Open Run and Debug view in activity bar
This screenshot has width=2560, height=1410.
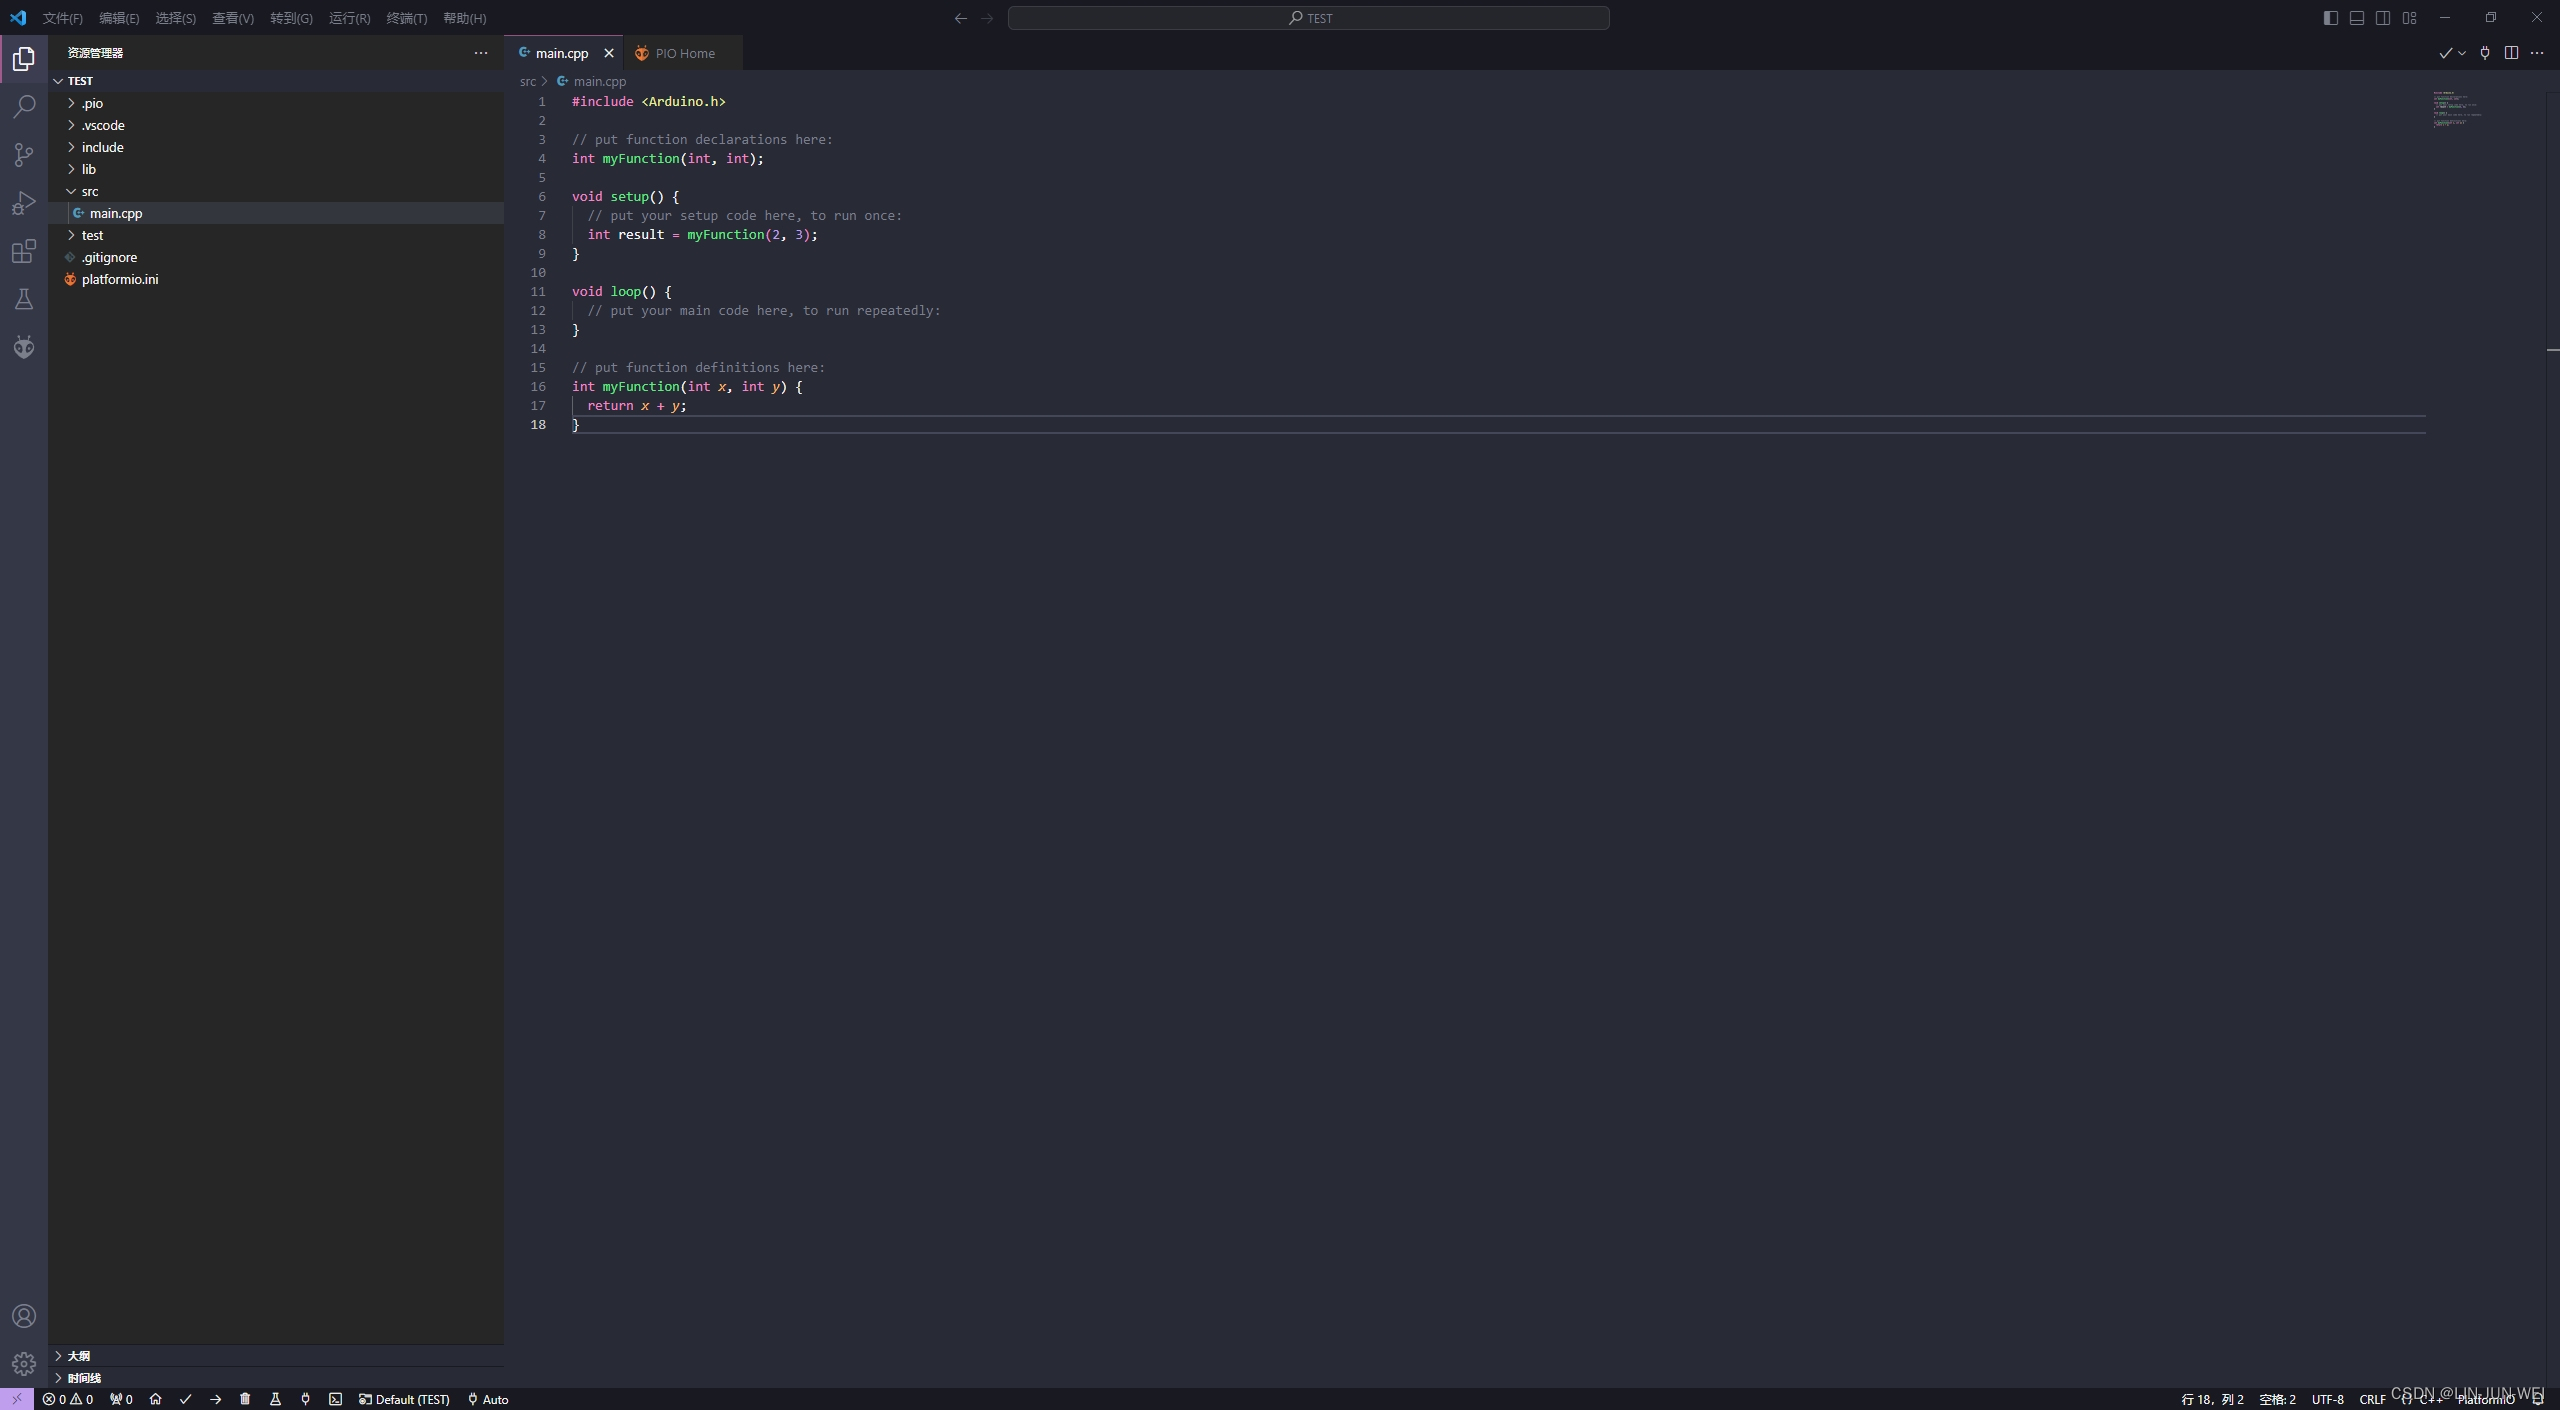(24, 203)
